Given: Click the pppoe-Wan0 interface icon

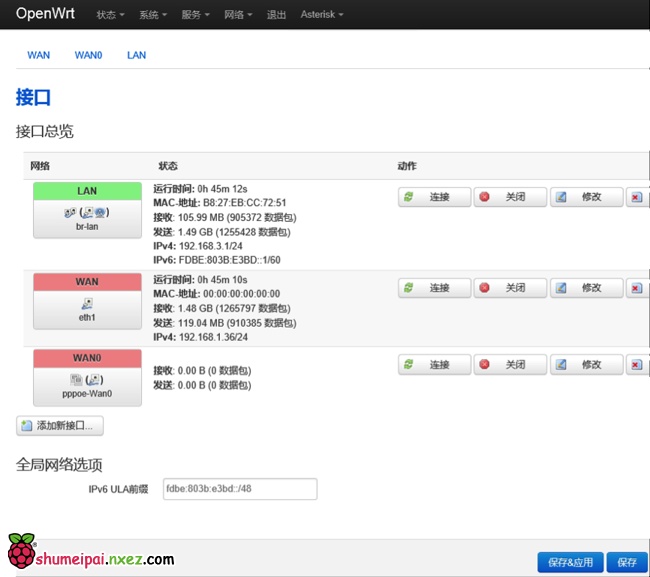Looking at the screenshot, I should click(x=87, y=380).
